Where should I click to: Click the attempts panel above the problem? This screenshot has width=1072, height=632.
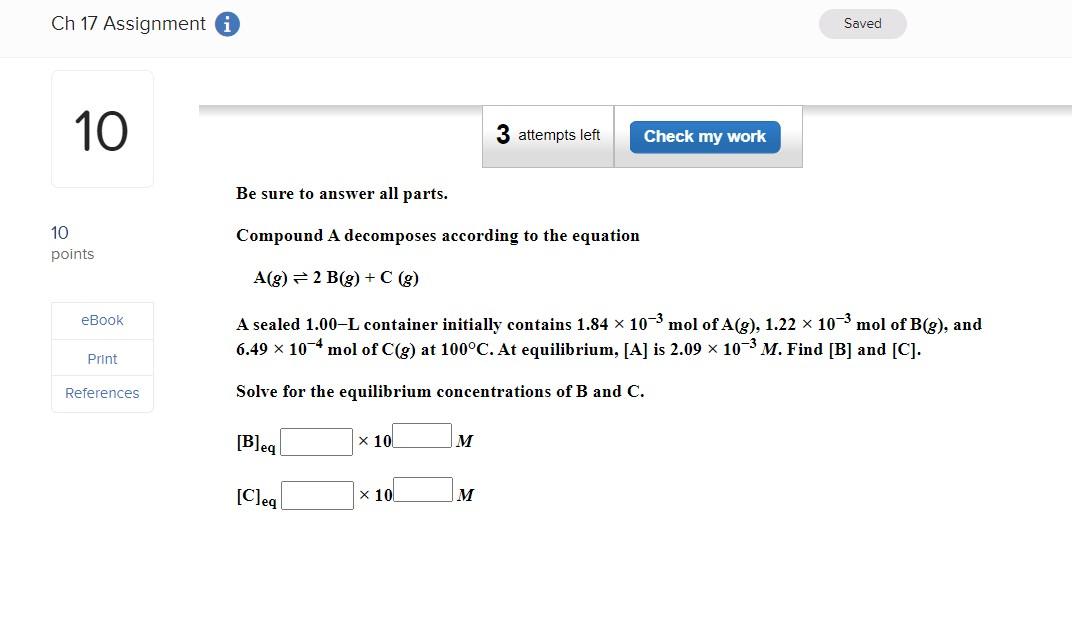click(x=641, y=135)
